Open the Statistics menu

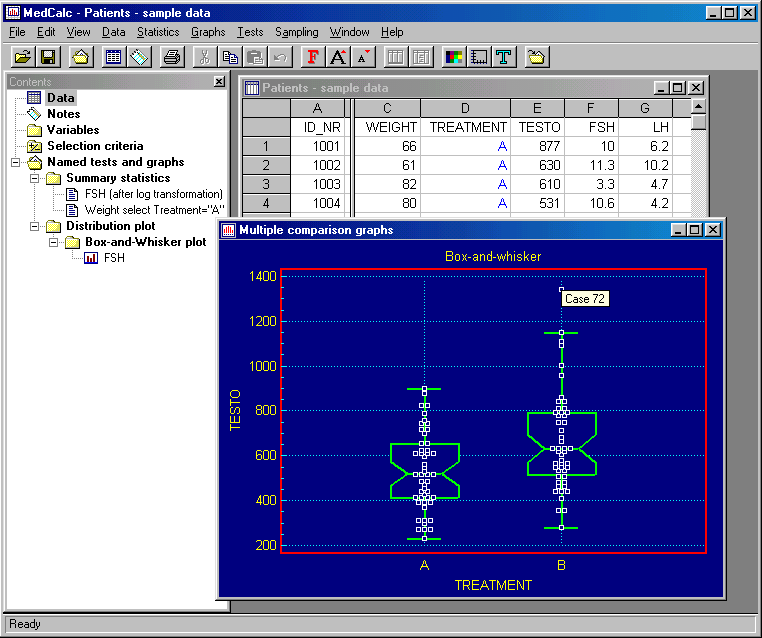click(158, 32)
